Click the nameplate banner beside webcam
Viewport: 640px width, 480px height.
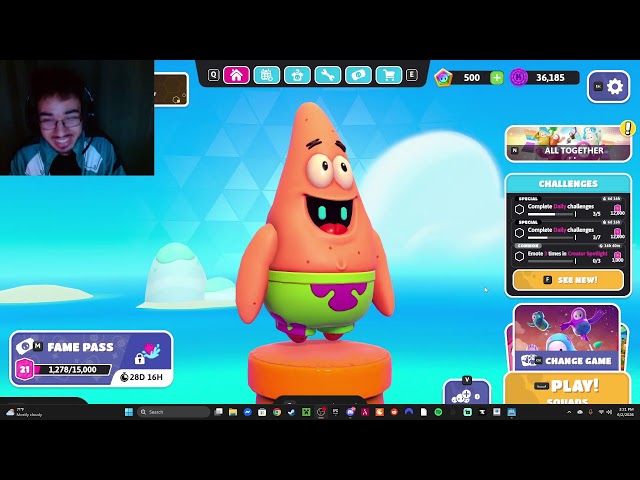[x=171, y=90]
